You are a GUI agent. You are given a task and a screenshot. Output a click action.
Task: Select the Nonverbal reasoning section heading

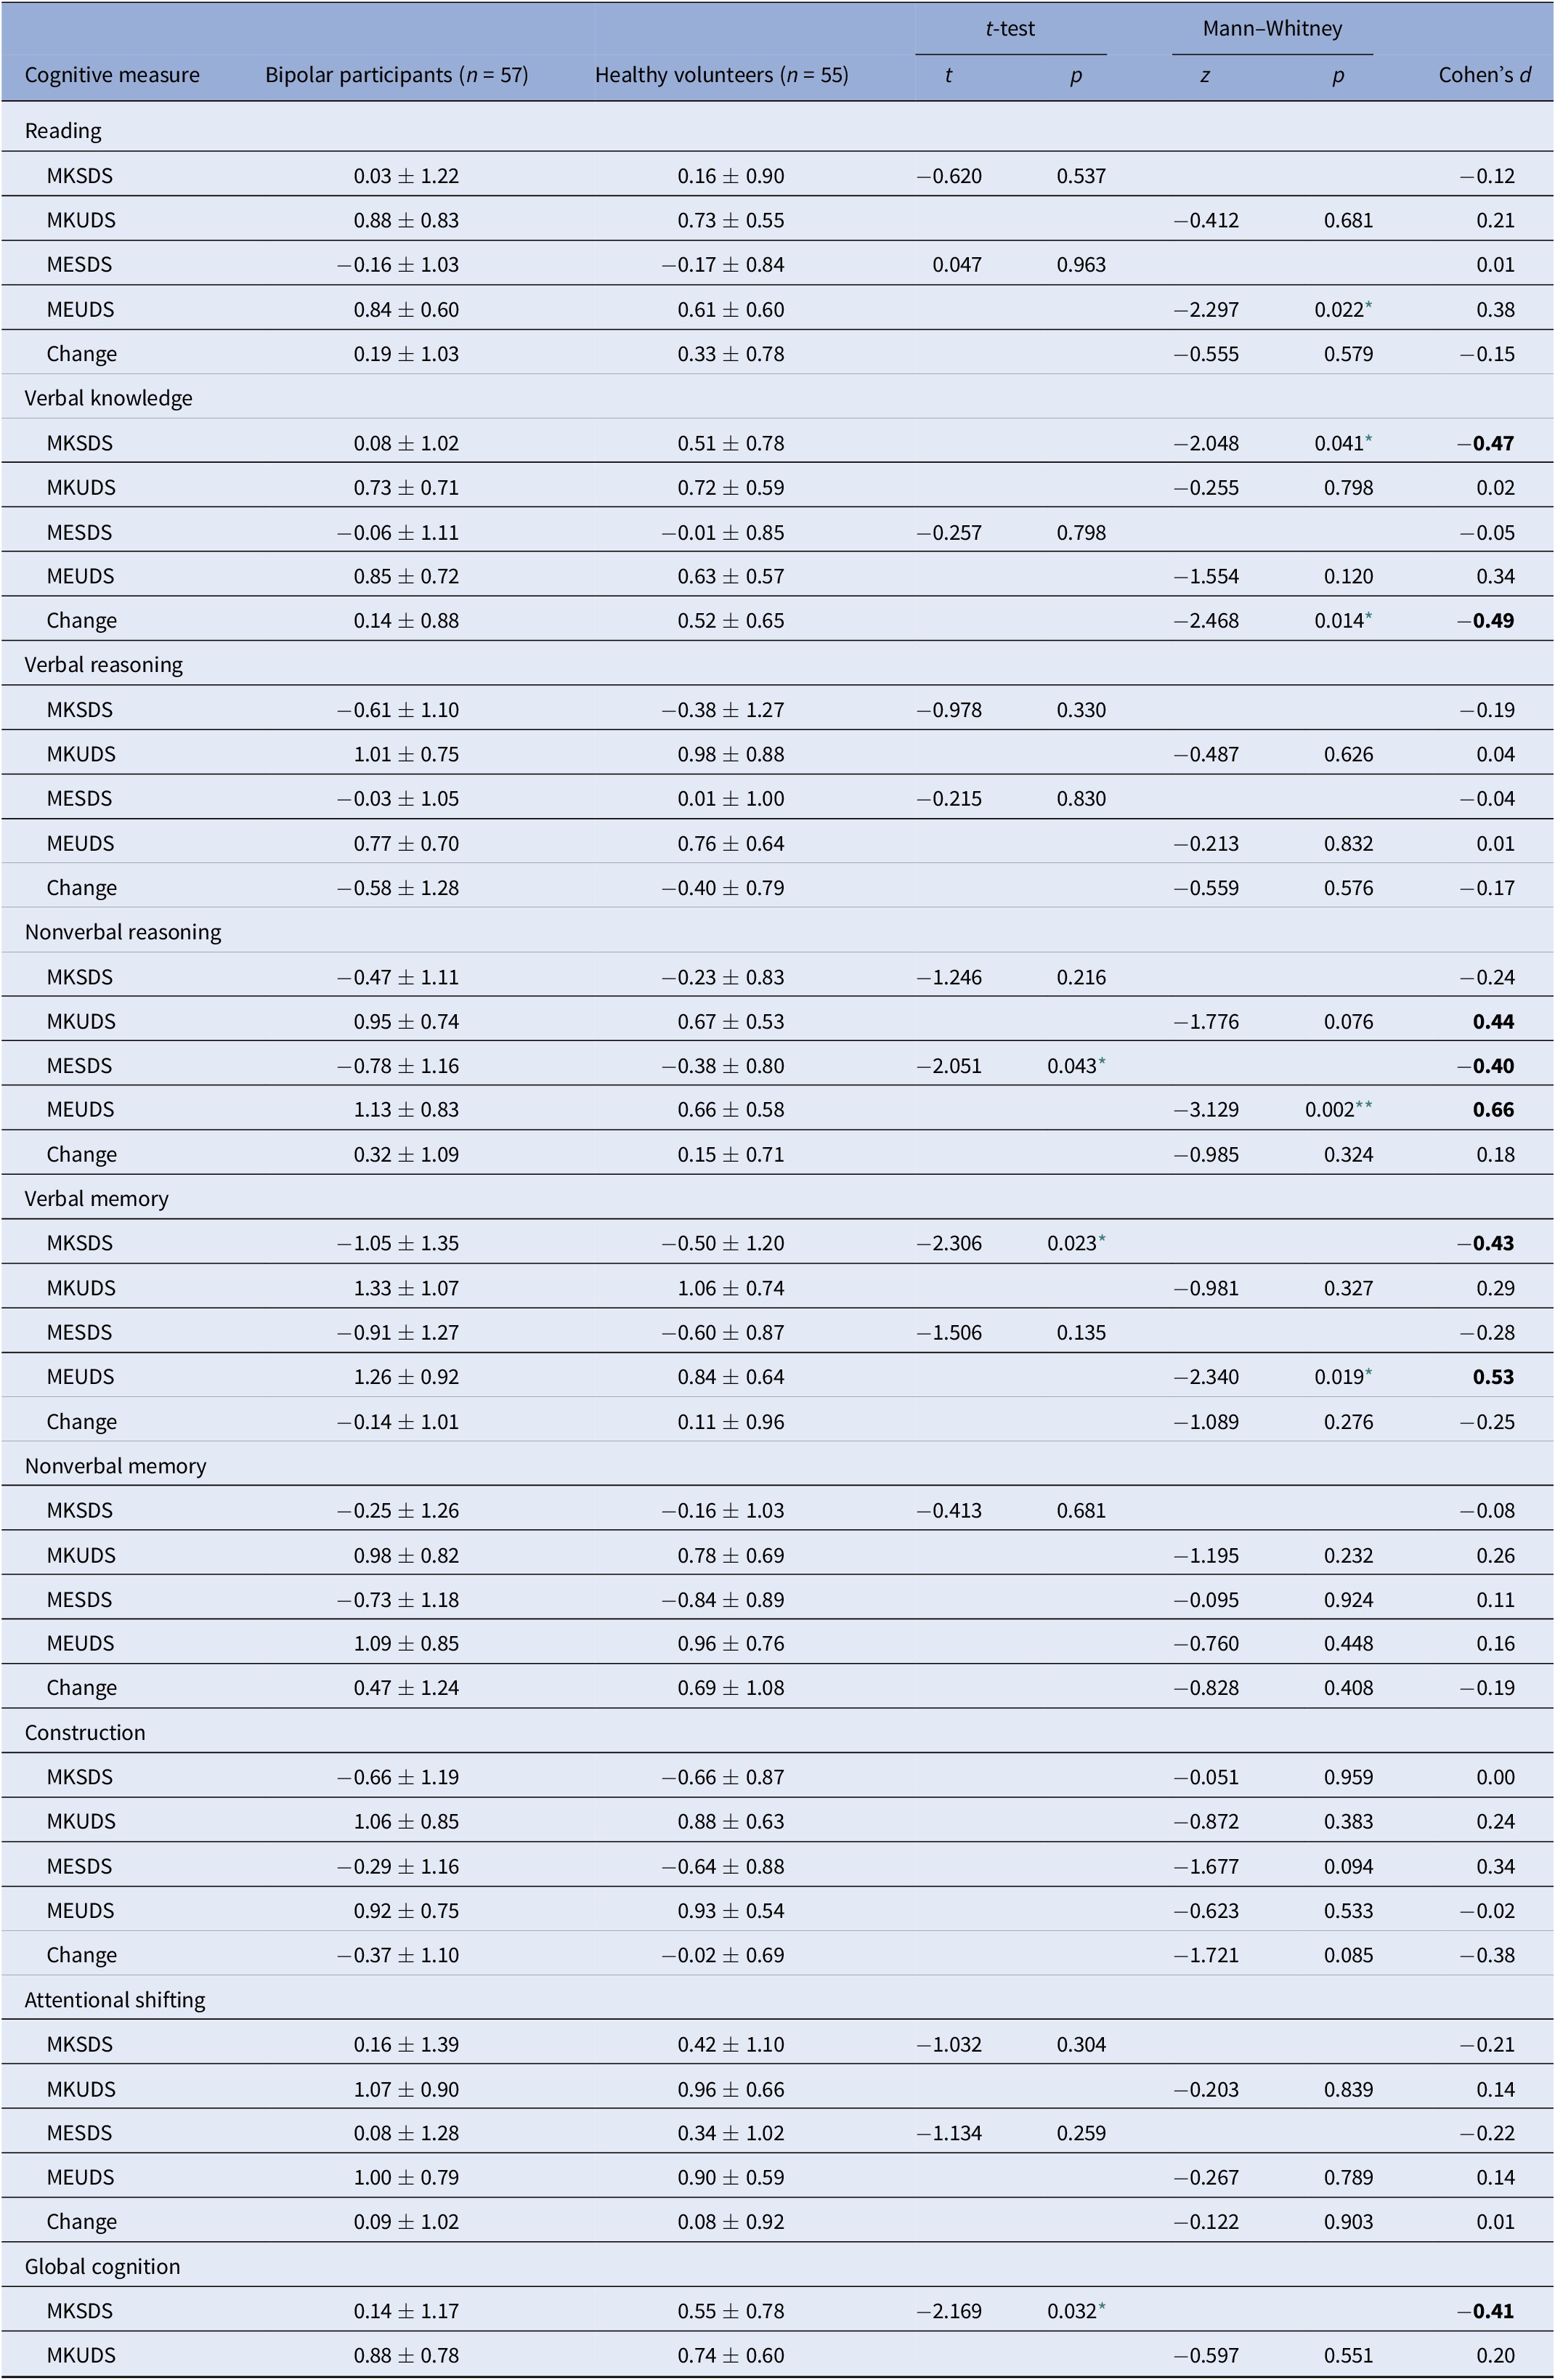[123, 932]
